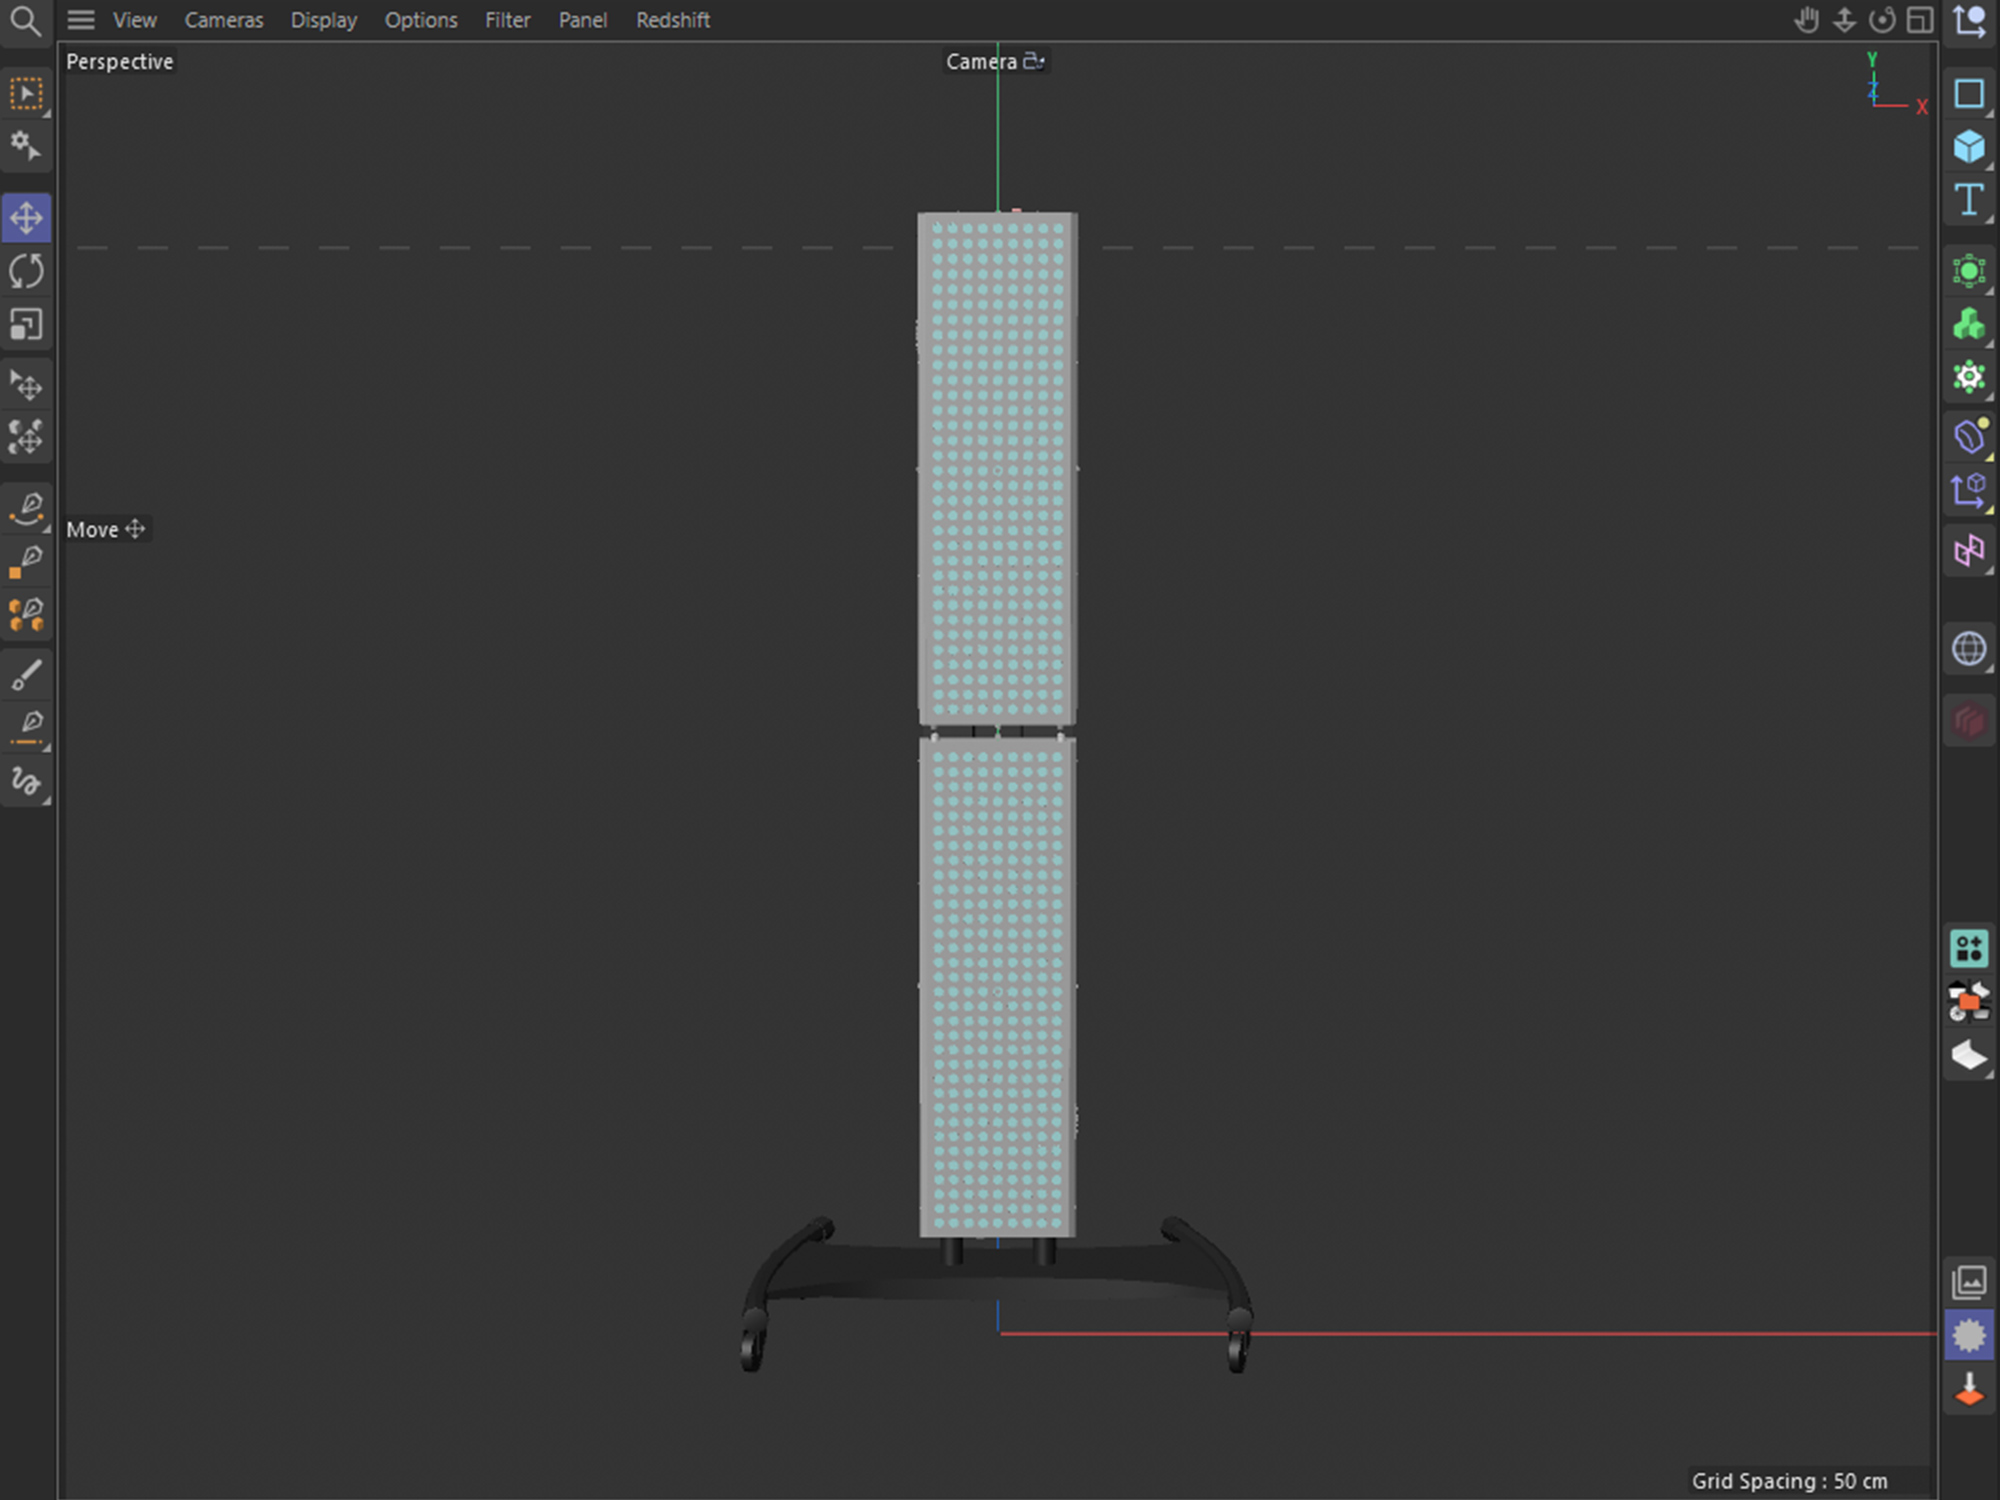Open the Panel menu
This screenshot has width=2000, height=1500.
pos(582,20)
